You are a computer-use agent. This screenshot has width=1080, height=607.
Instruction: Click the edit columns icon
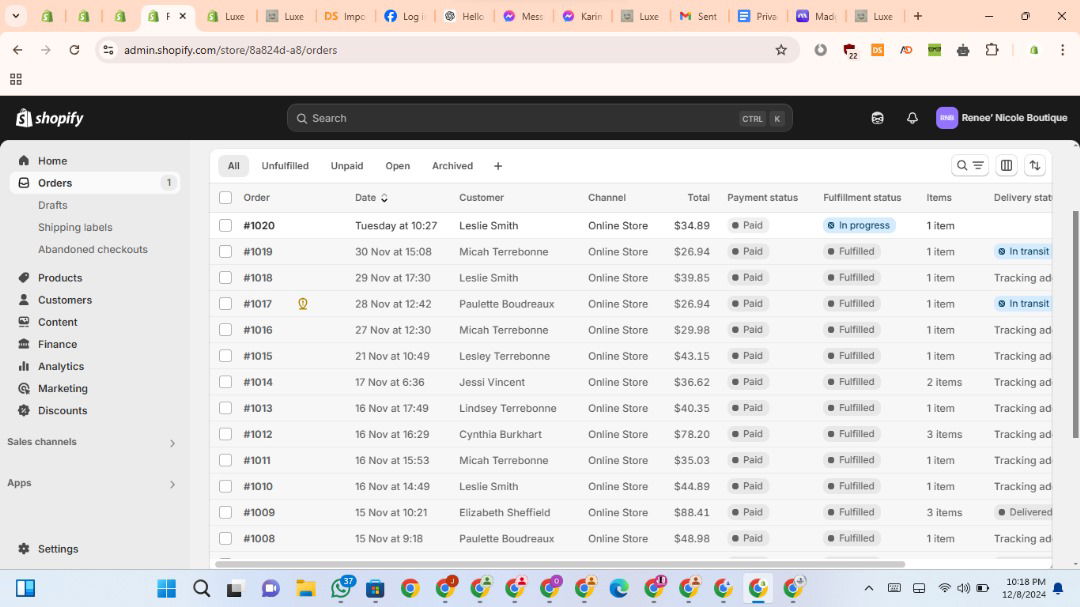tap(1006, 166)
